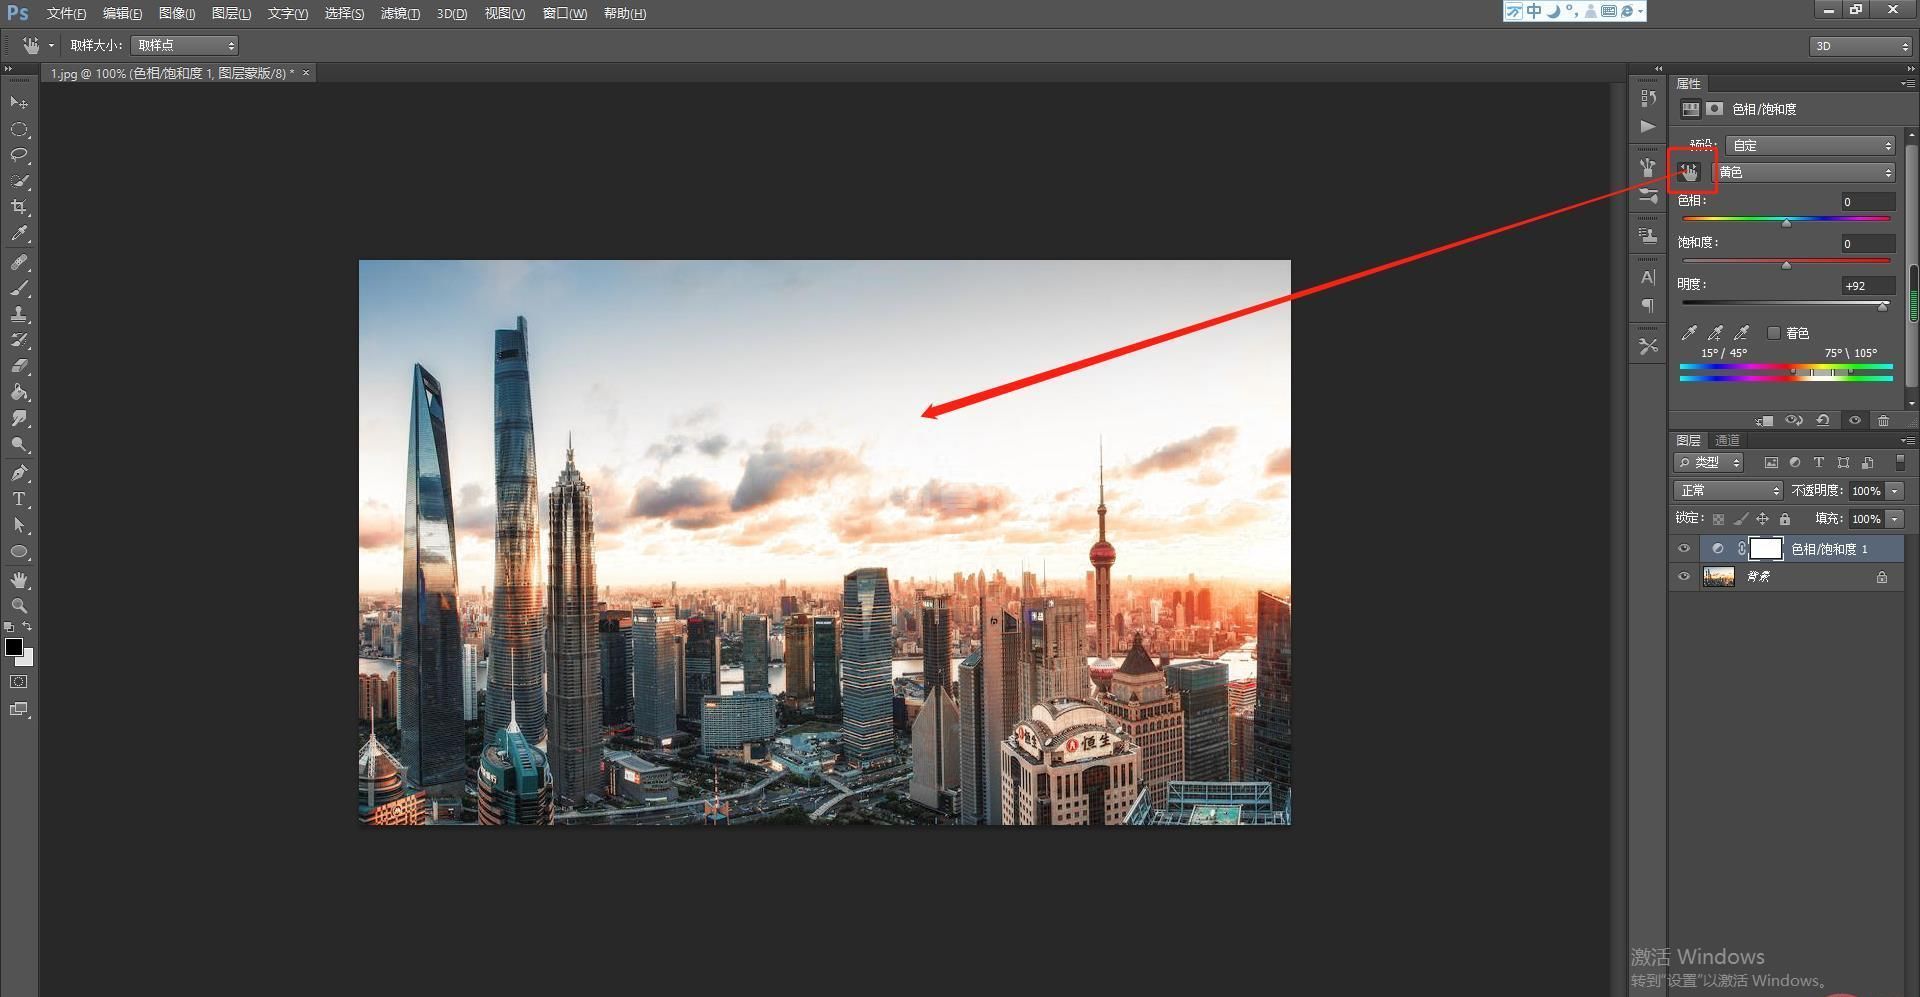The image size is (1920, 997).
Task: Enable the 着色 colorize checkbox
Action: (1774, 333)
